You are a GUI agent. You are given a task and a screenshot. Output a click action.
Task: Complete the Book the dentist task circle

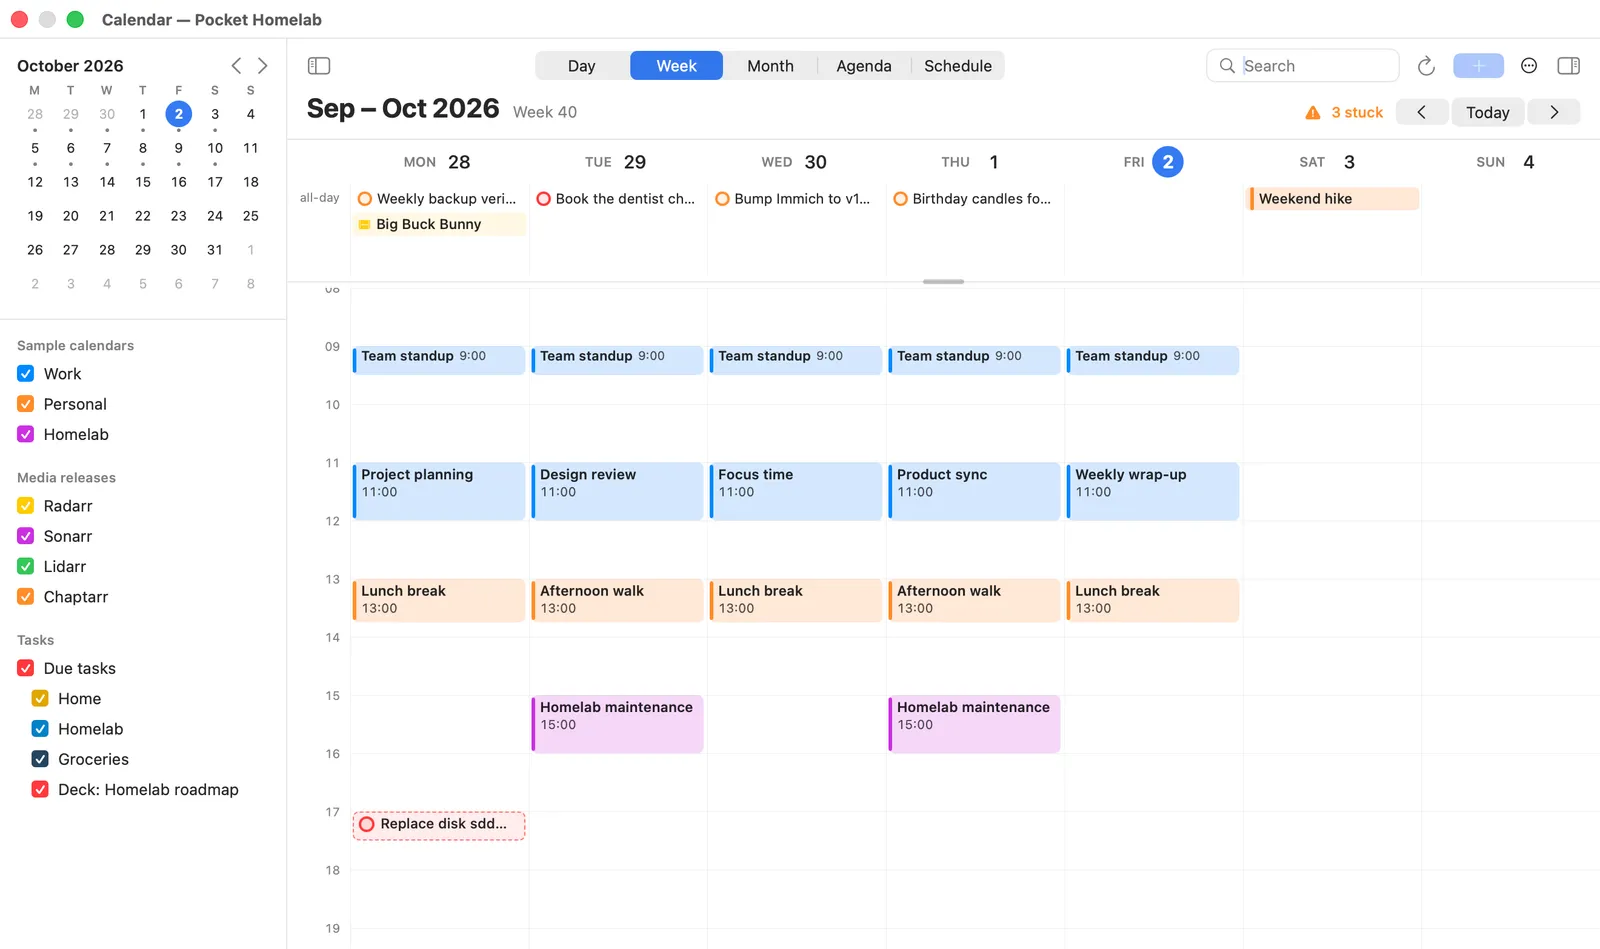[543, 199]
